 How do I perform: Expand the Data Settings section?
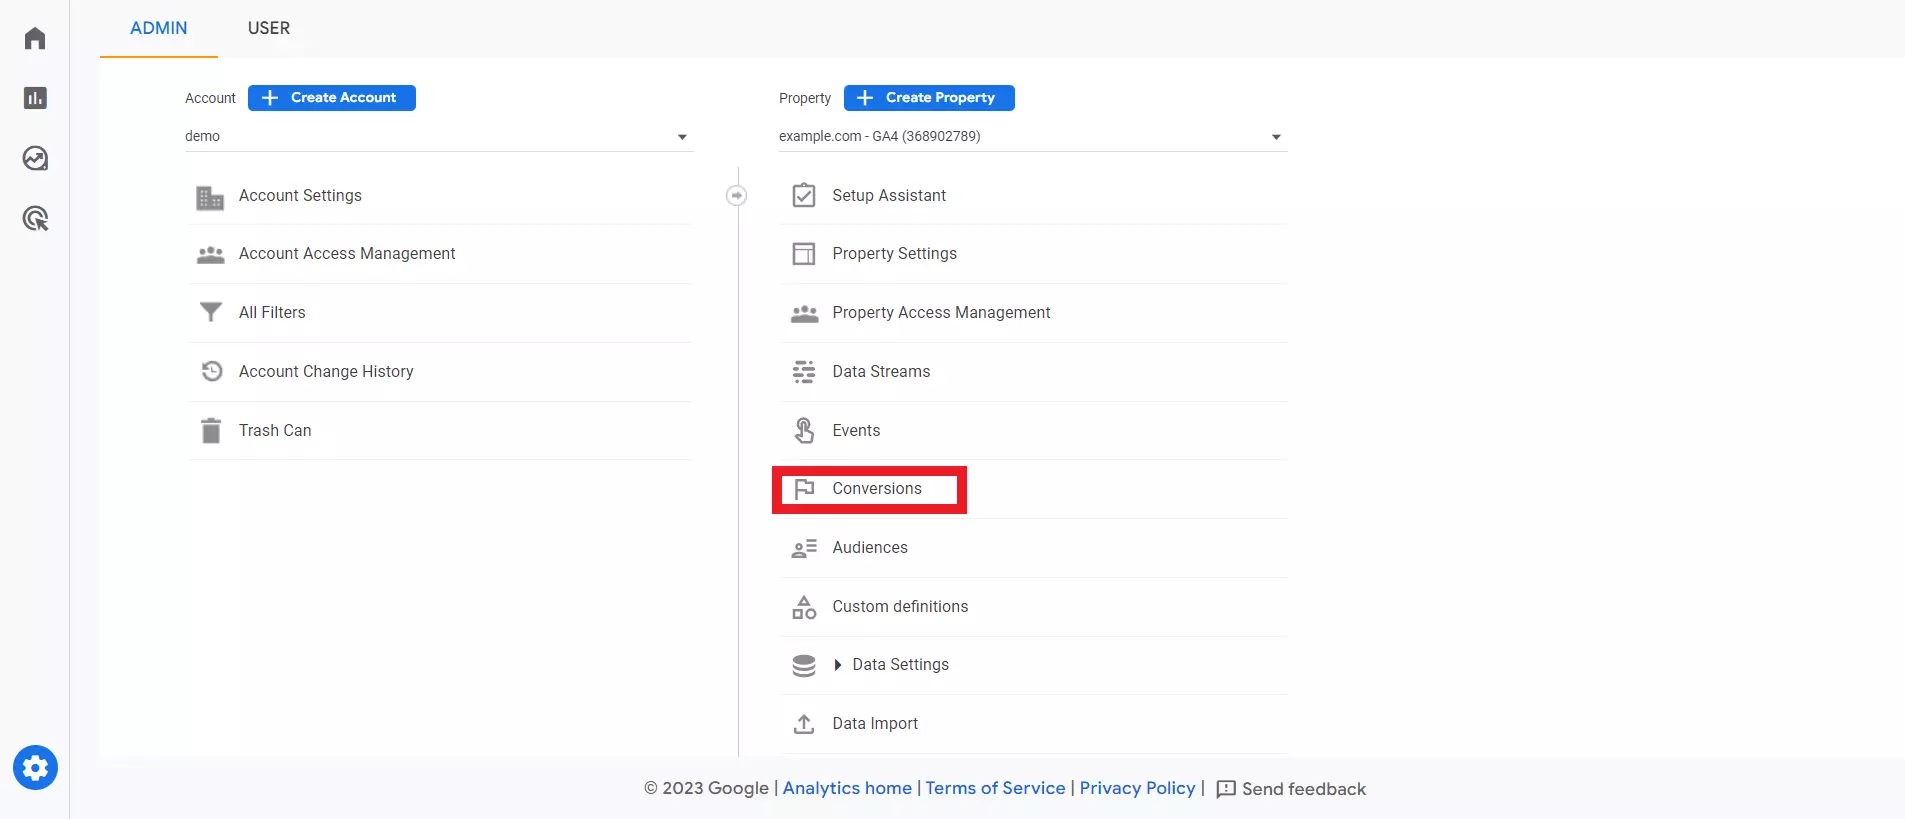click(x=838, y=665)
